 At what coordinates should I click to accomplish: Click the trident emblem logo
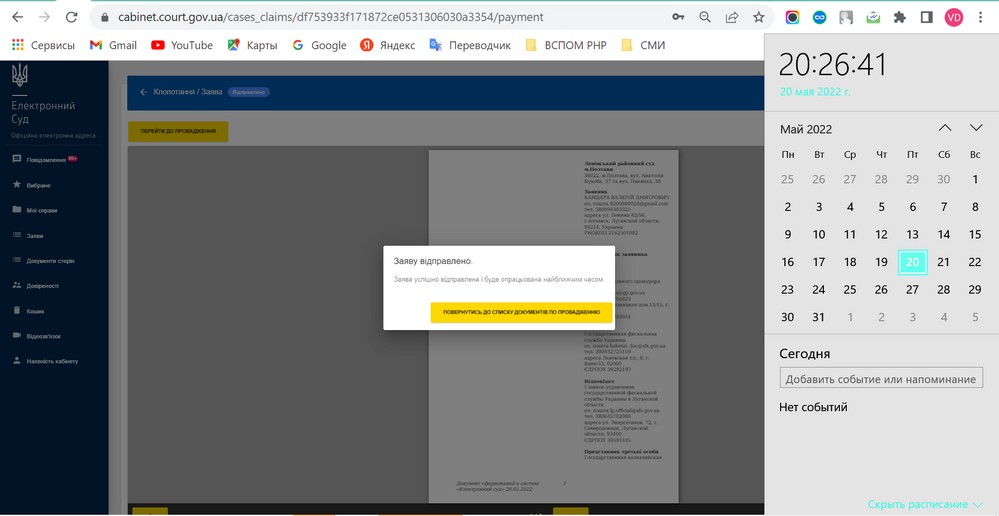(20, 75)
